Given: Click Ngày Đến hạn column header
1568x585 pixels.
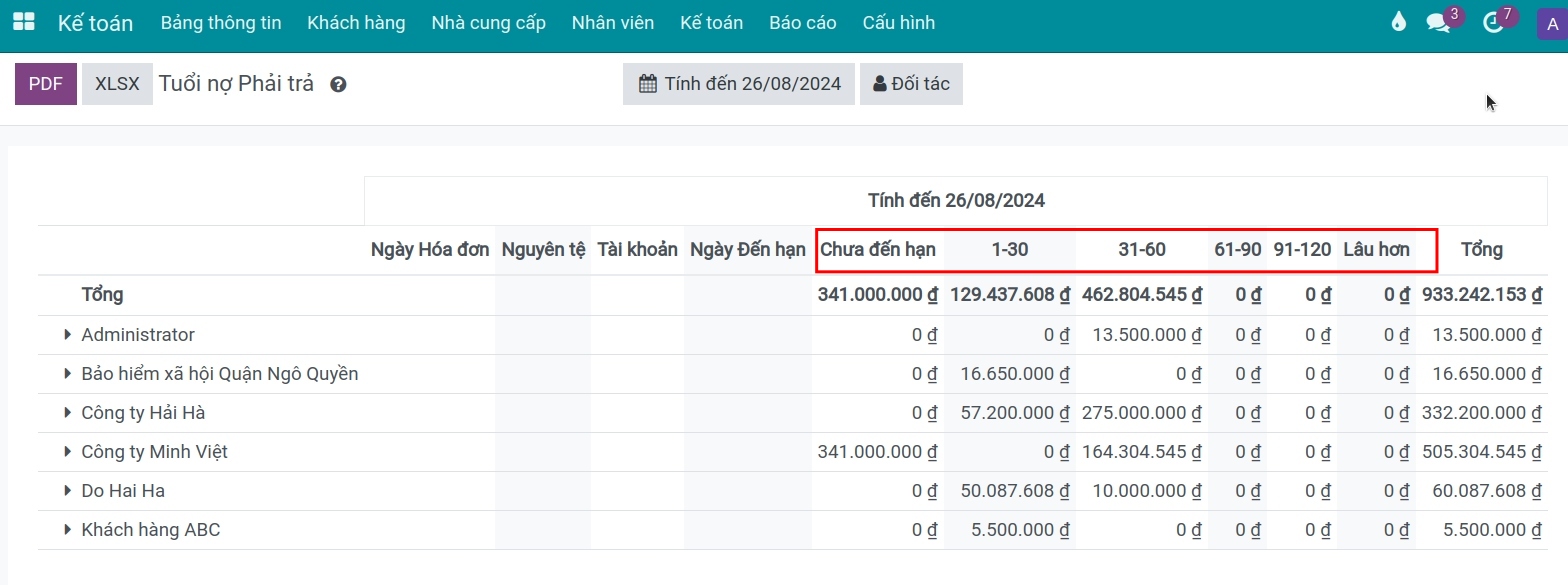Looking at the screenshot, I should [x=748, y=249].
